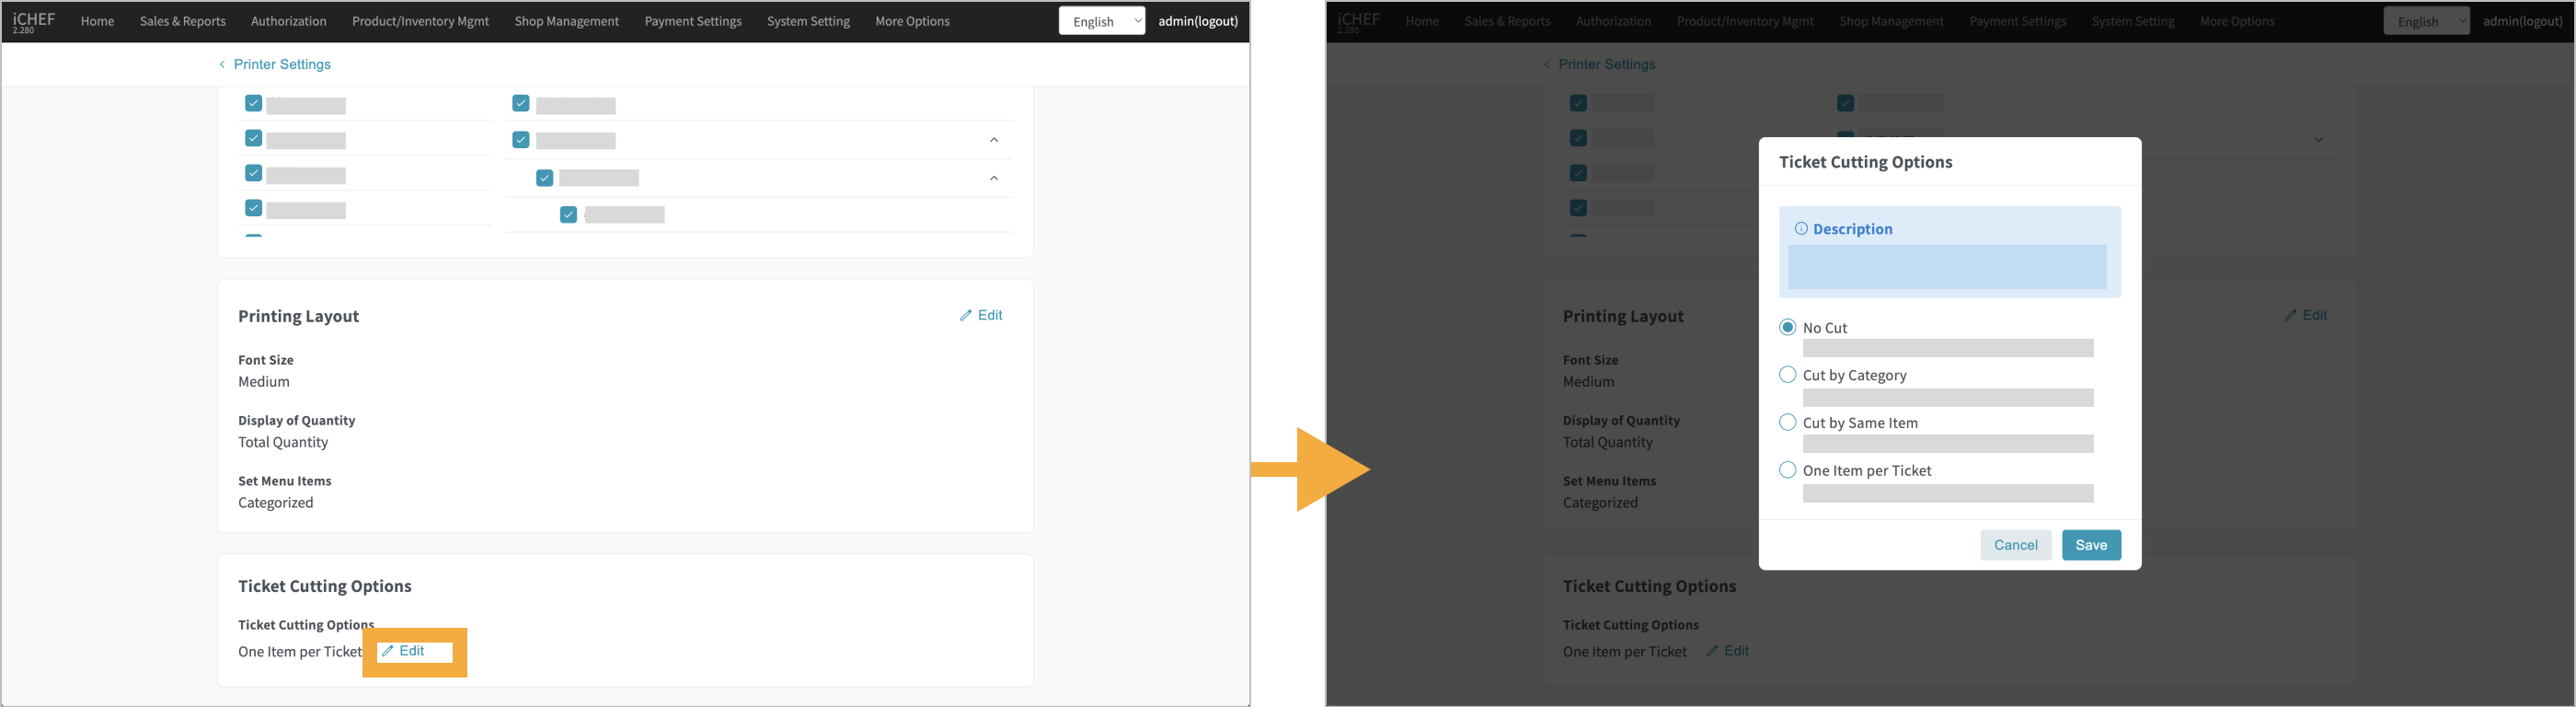The width and height of the screenshot is (2576, 707).
Task: Click Cancel in Ticket Cutting Options dialog
Action: coord(2015,545)
